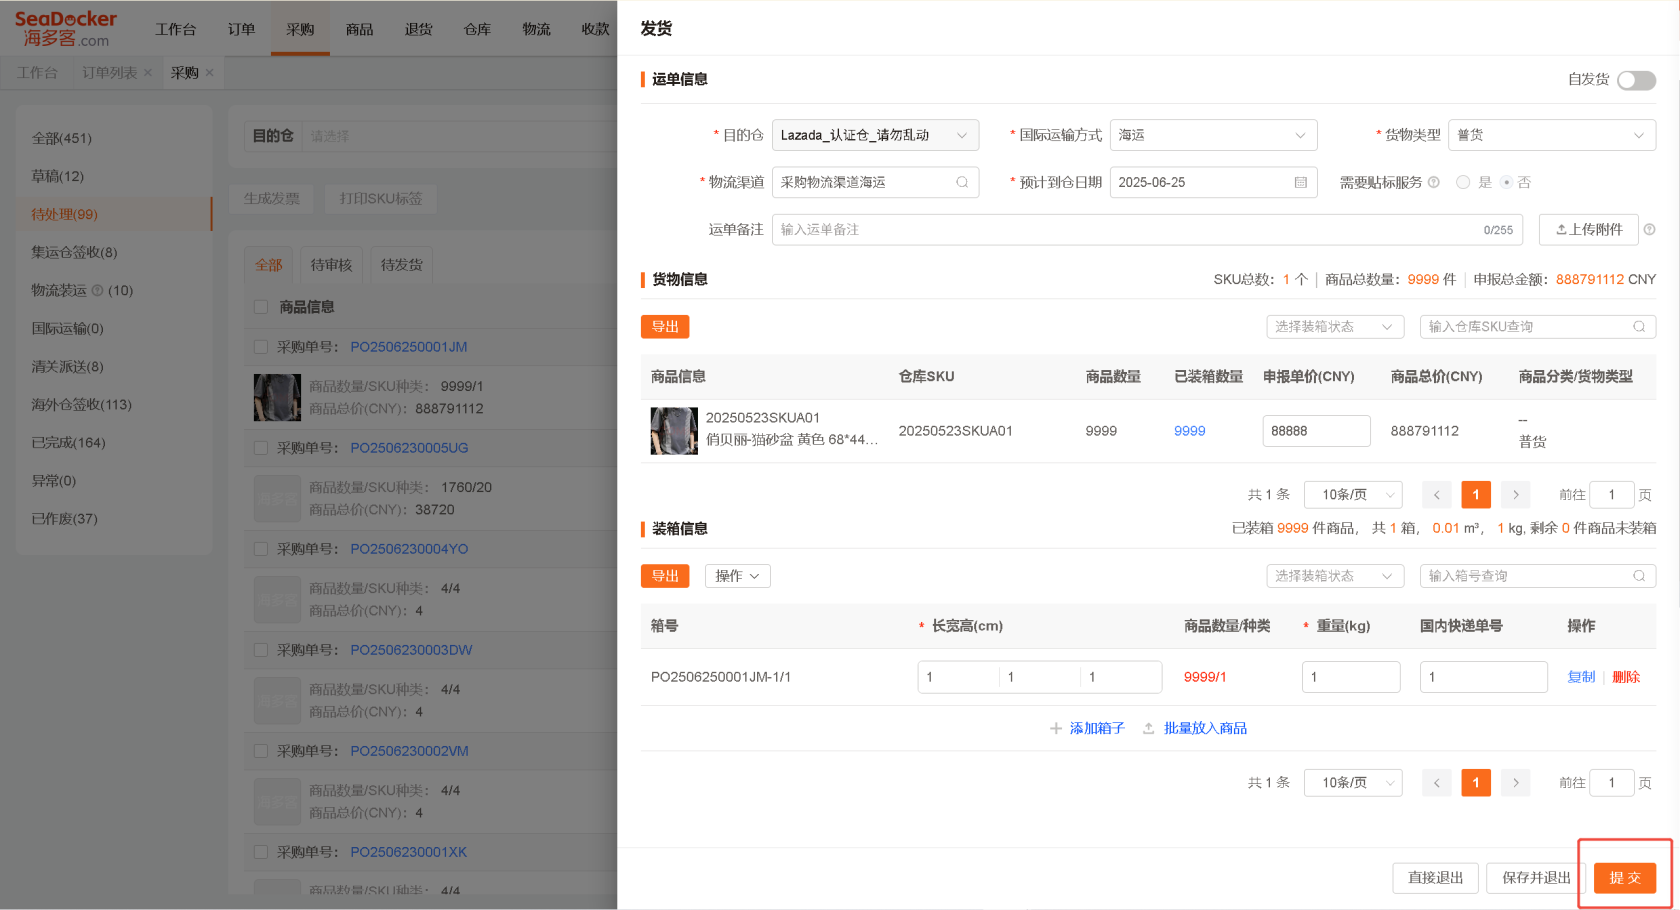
Task: Focus the 国内快递单号 input field
Action: 1484,677
